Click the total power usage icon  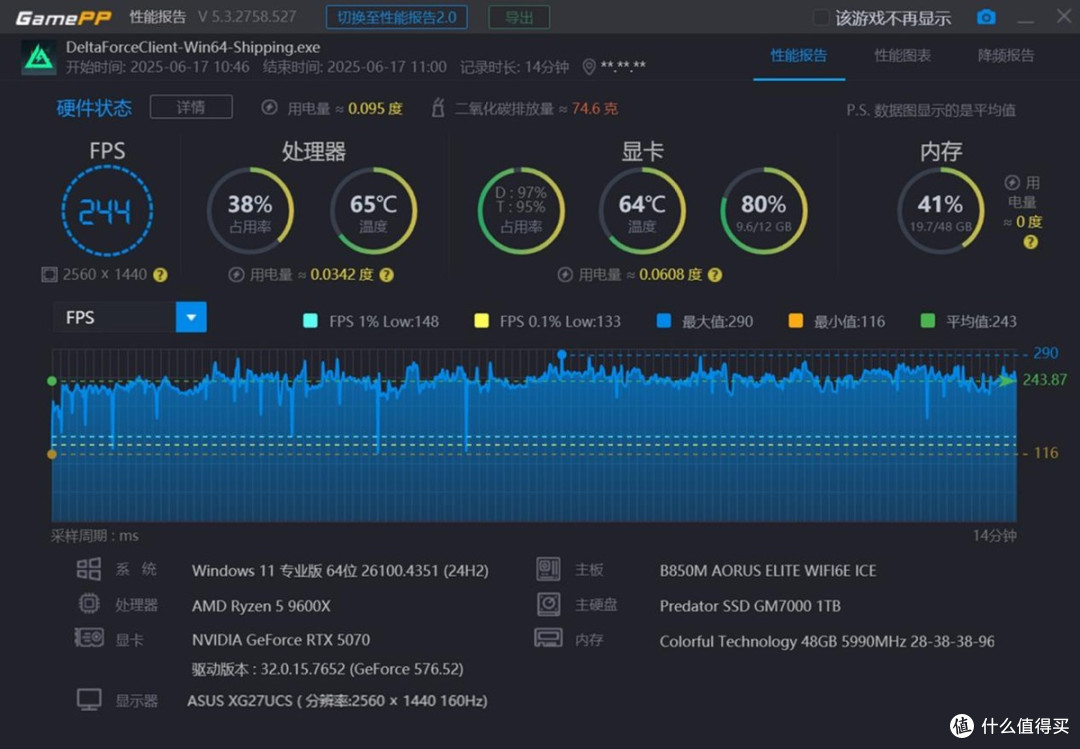[269, 107]
